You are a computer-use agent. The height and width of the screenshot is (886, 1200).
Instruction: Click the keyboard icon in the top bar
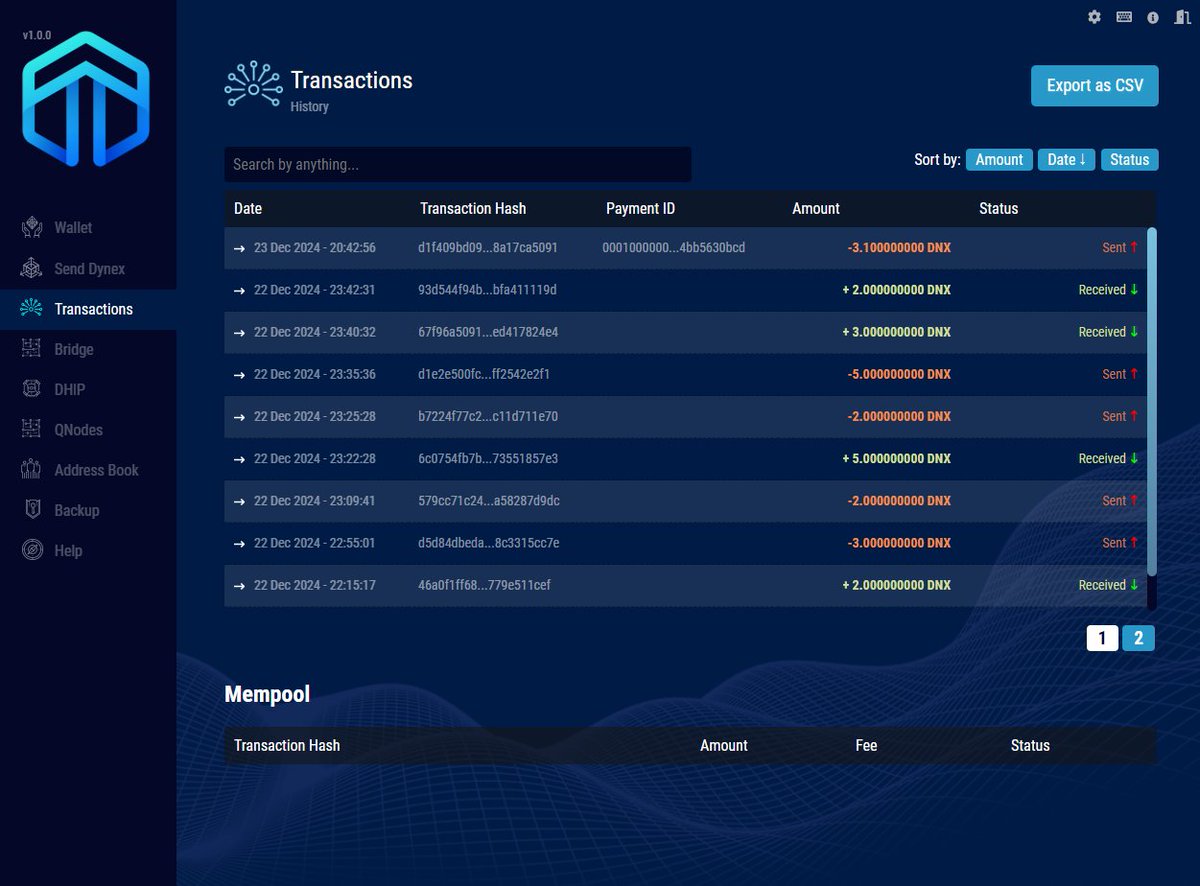(x=1123, y=17)
